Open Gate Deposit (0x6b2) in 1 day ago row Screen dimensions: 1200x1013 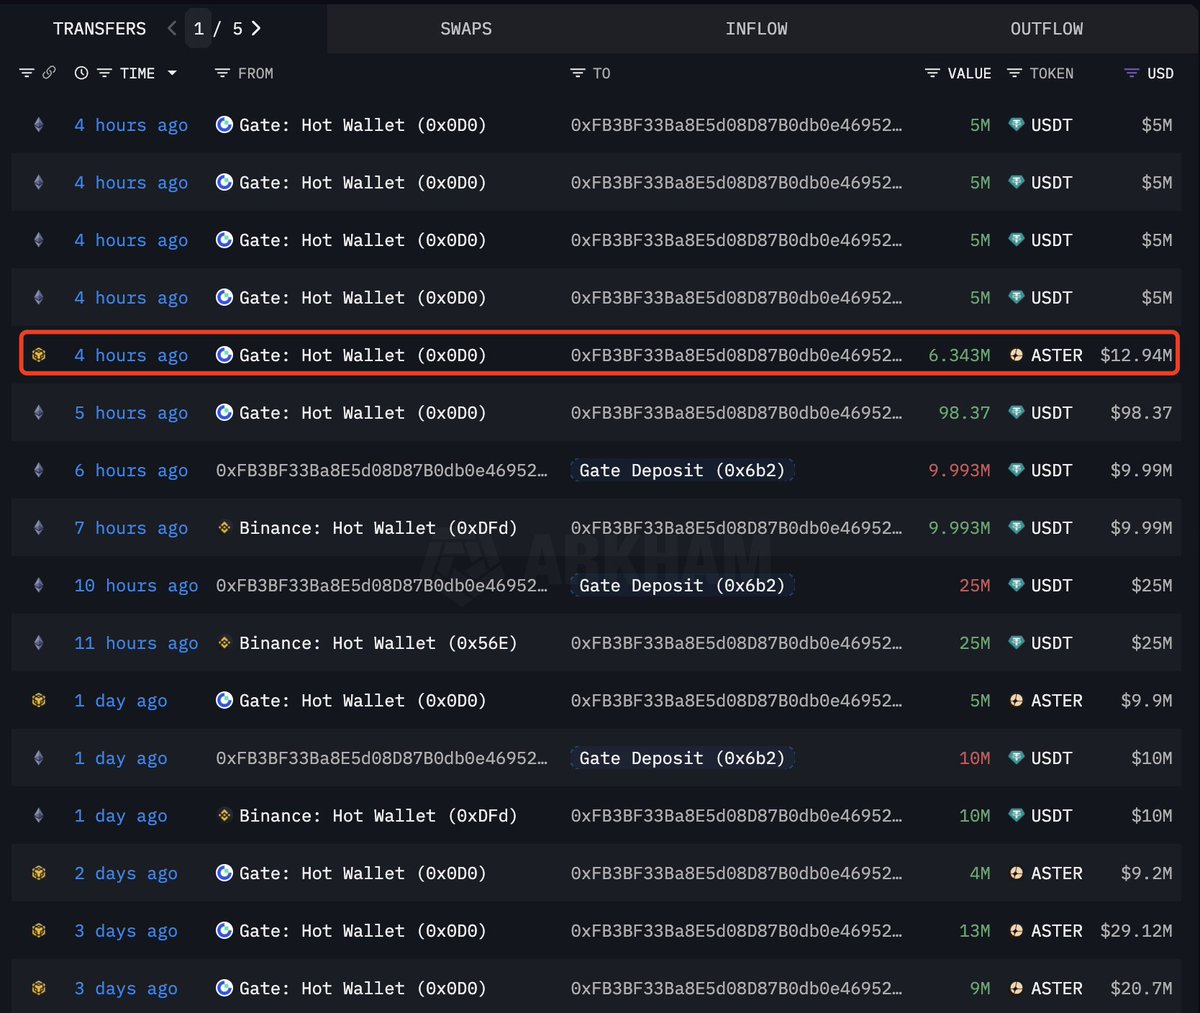point(682,758)
